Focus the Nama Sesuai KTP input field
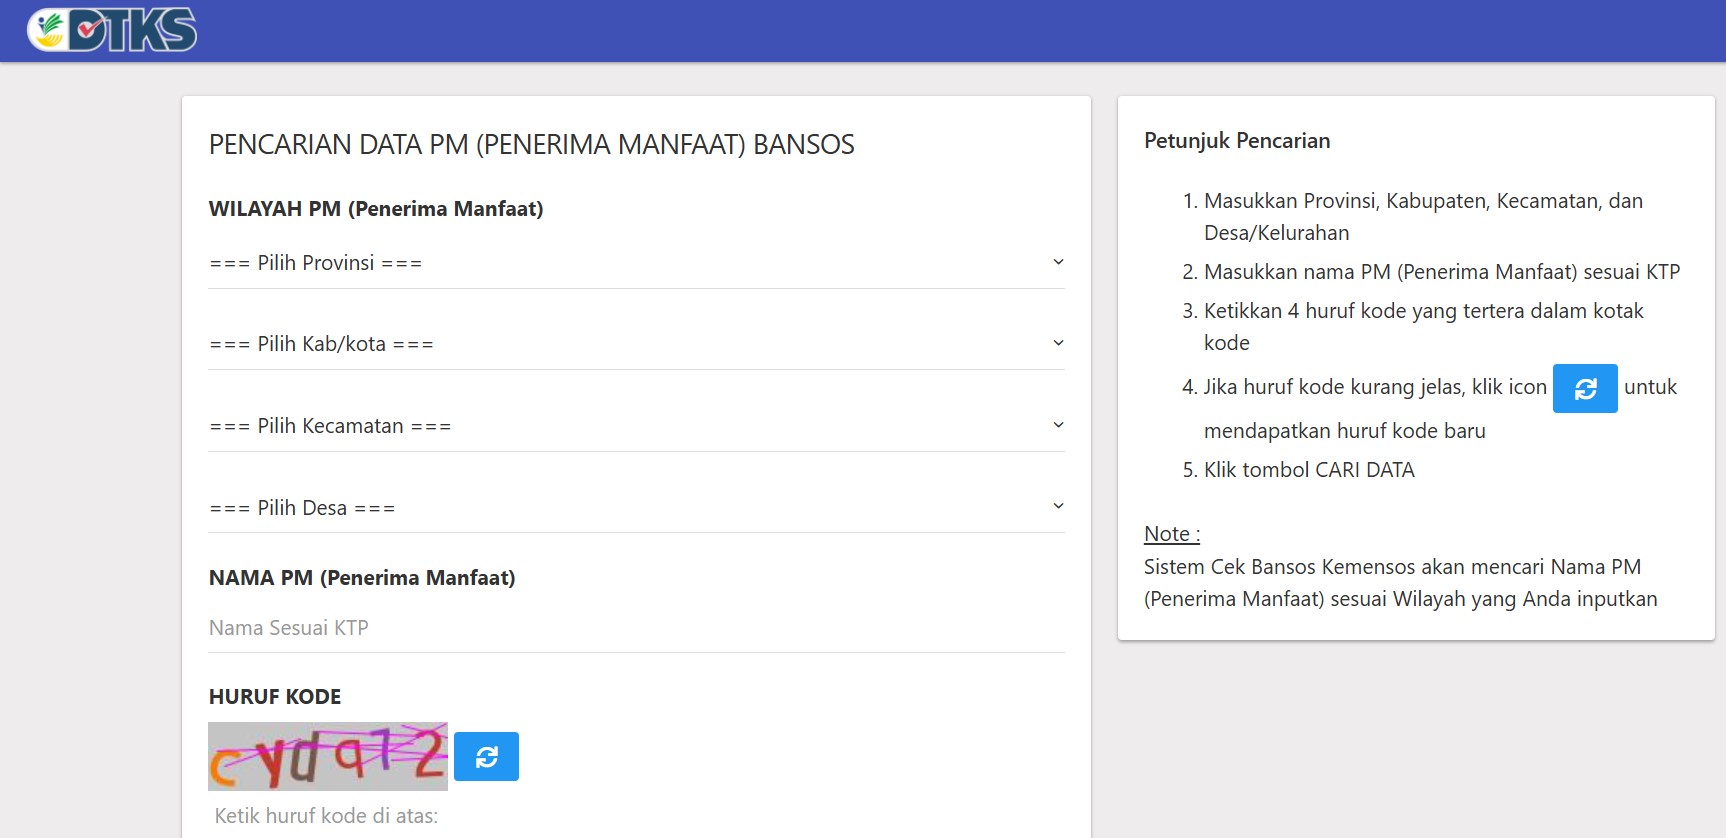1726x838 pixels. point(636,628)
